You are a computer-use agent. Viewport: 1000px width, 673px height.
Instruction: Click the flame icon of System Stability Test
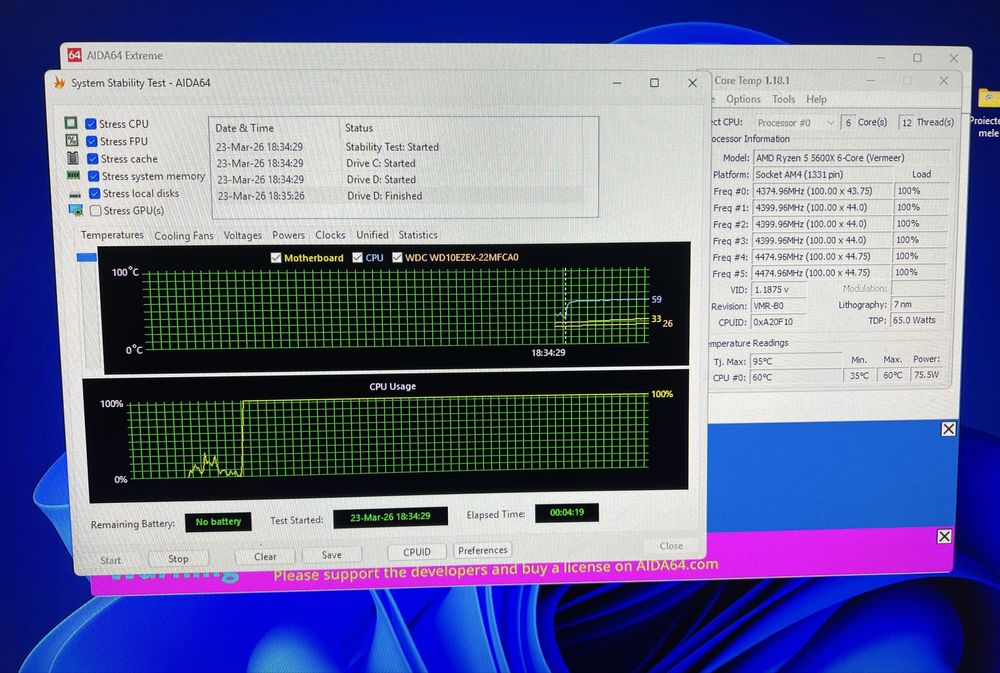click(60, 83)
